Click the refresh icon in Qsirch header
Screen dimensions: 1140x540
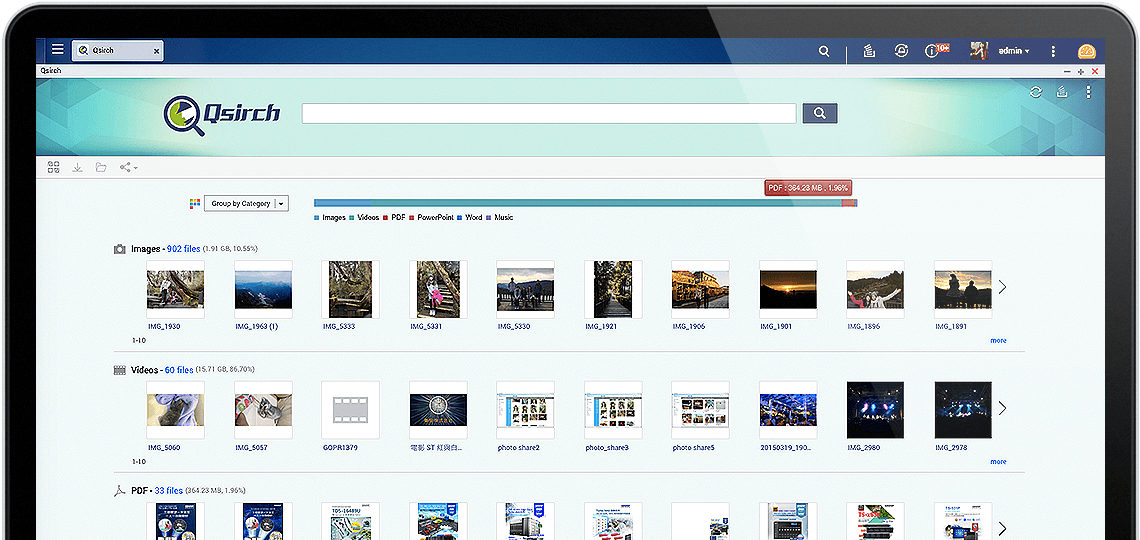pos(1036,92)
